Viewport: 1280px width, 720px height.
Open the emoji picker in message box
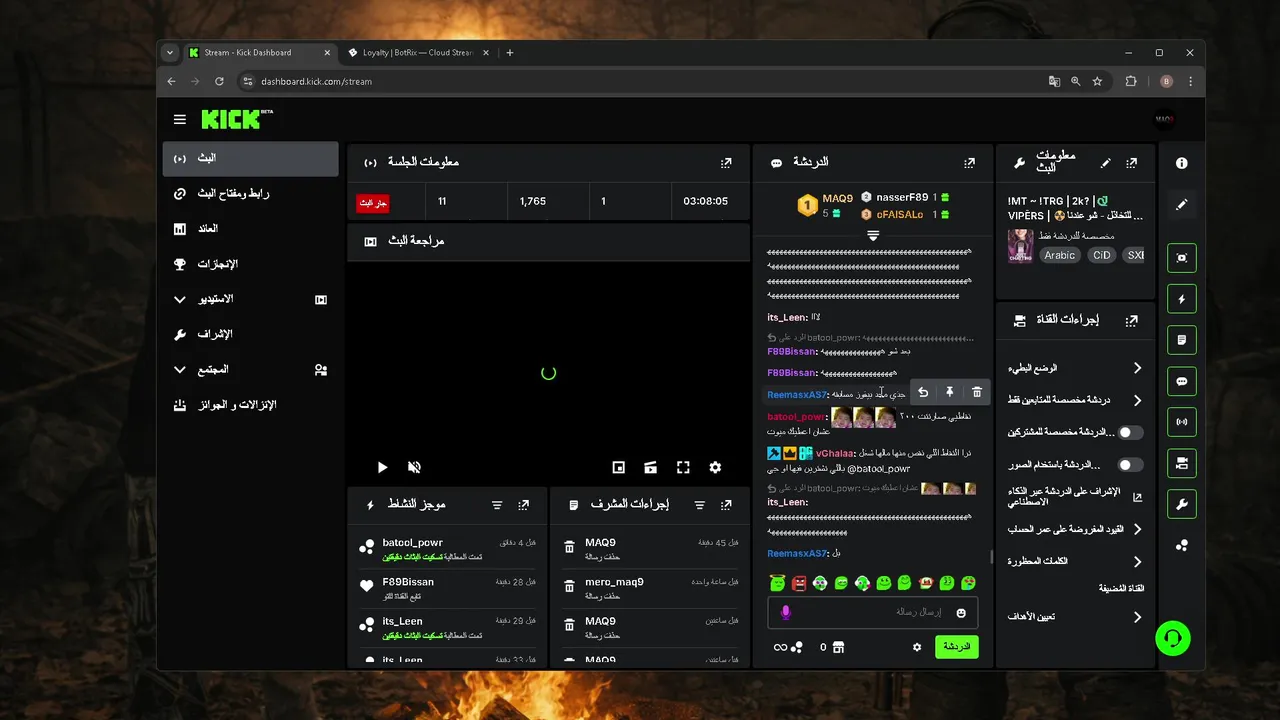(x=961, y=612)
